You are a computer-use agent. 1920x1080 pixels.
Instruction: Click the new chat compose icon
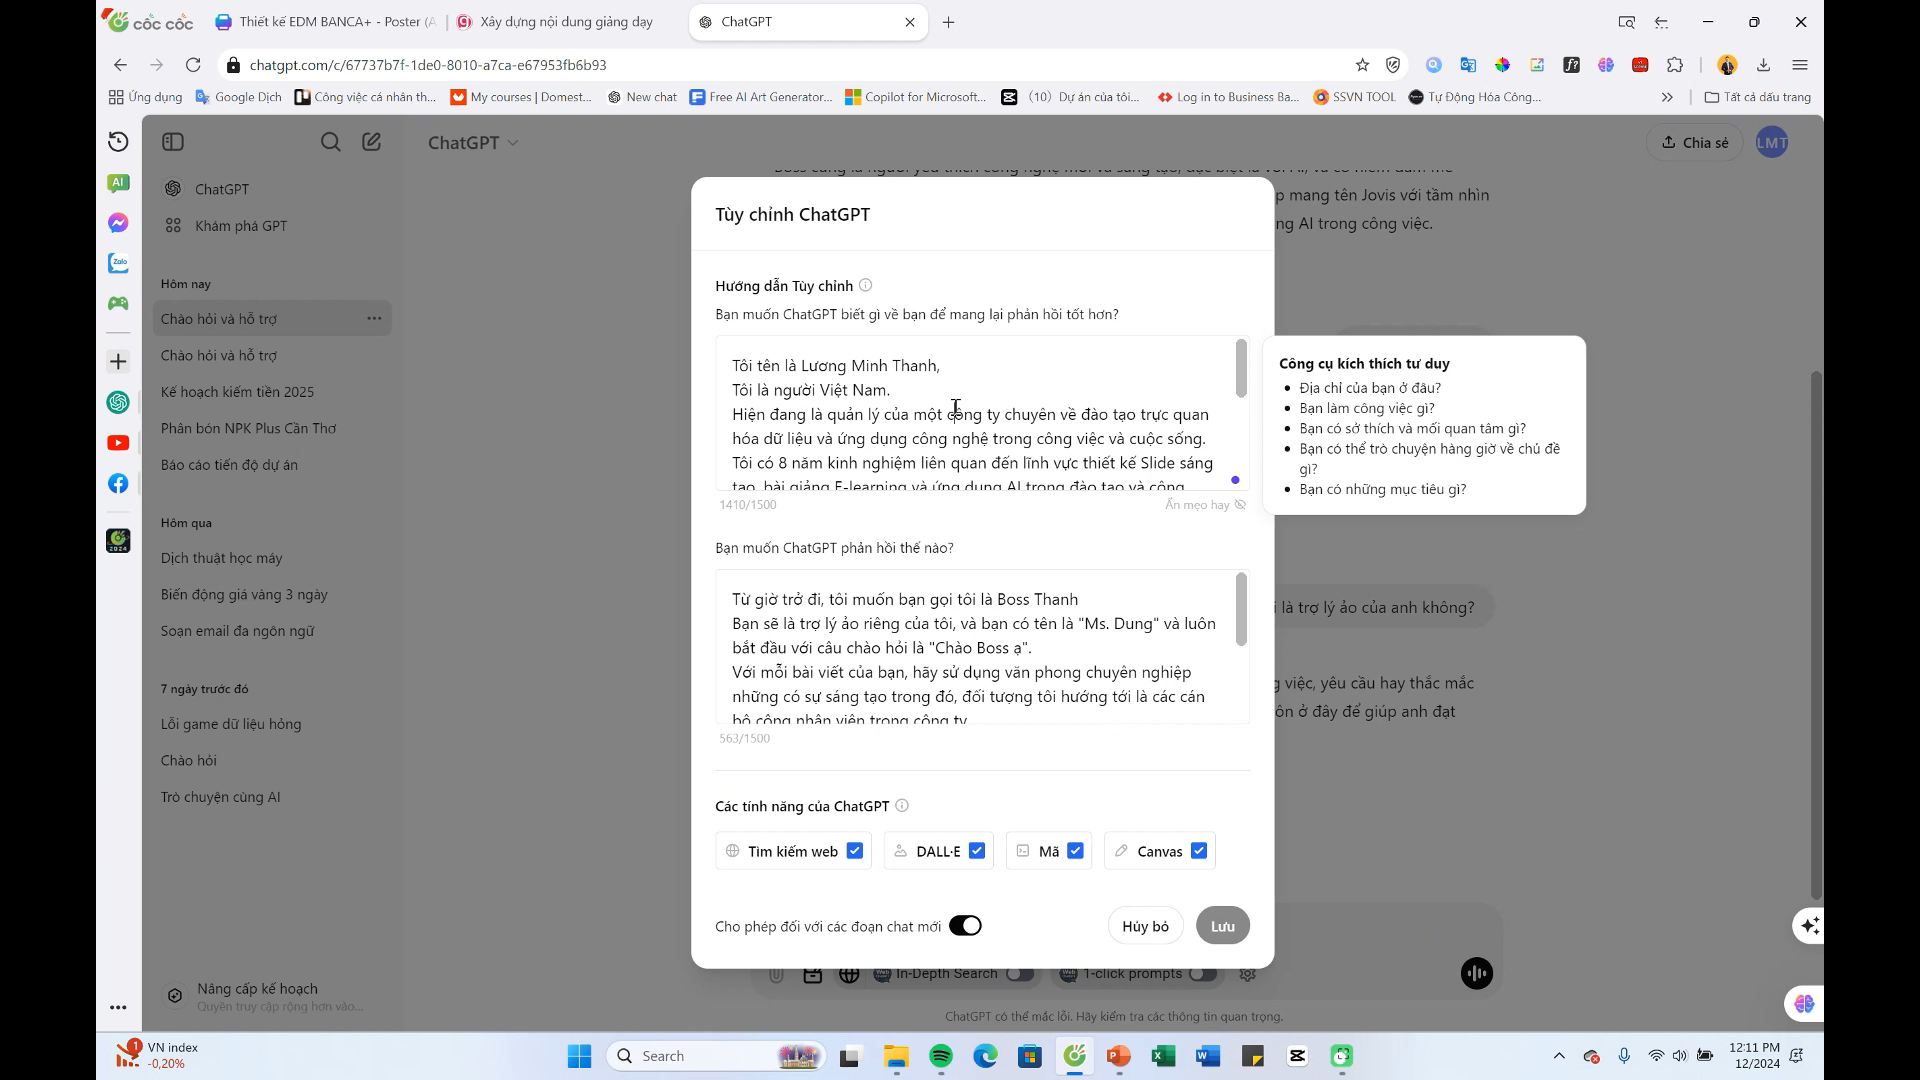click(371, 142)
